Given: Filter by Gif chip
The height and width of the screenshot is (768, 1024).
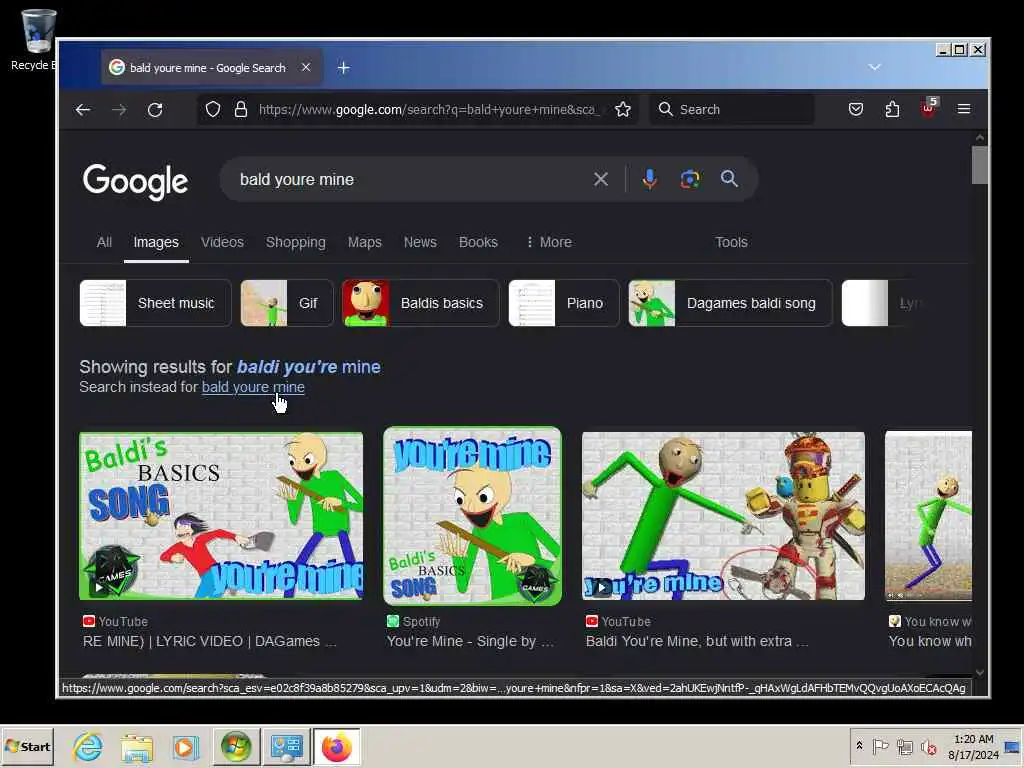Looking at the screenshot, I should (x=287, y=303).
